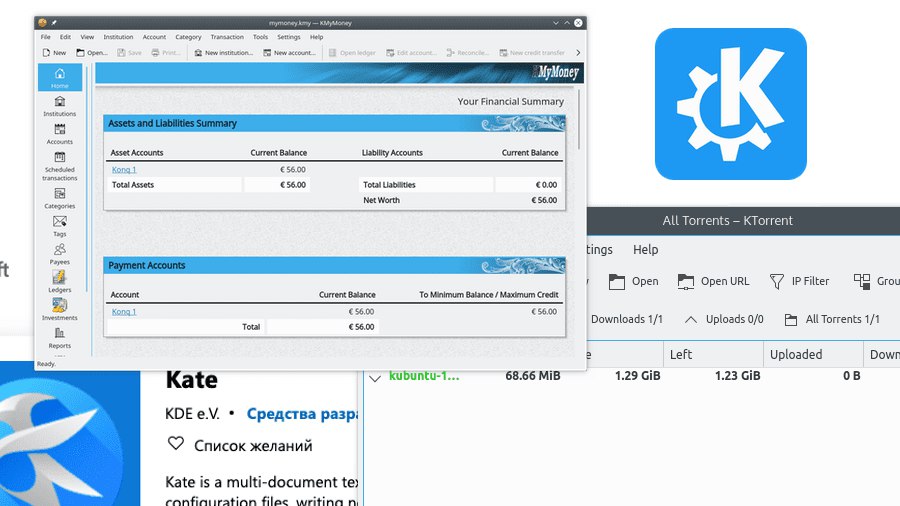Screen dimensions: 900x506
Task: Open Investments view in KMyMoney sidebar
Action: [60, 310]
